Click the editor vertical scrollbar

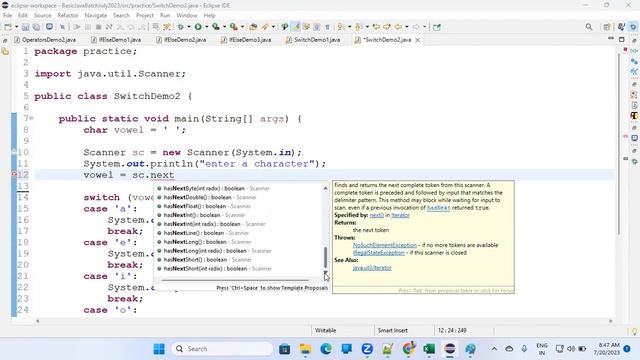pyautogui.click(x=620, y=144)
